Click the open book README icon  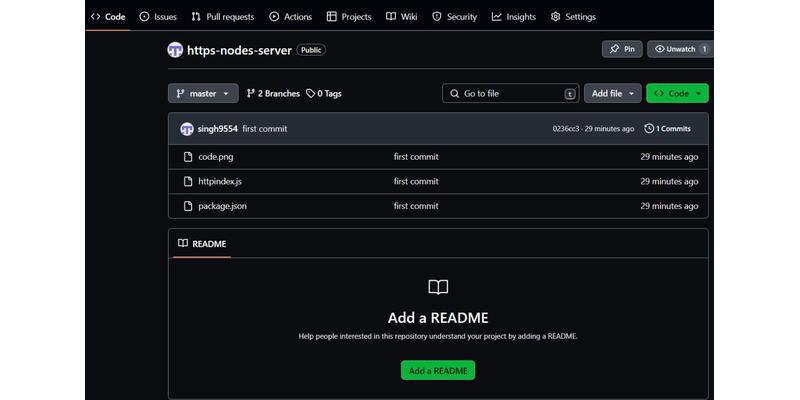438,288
